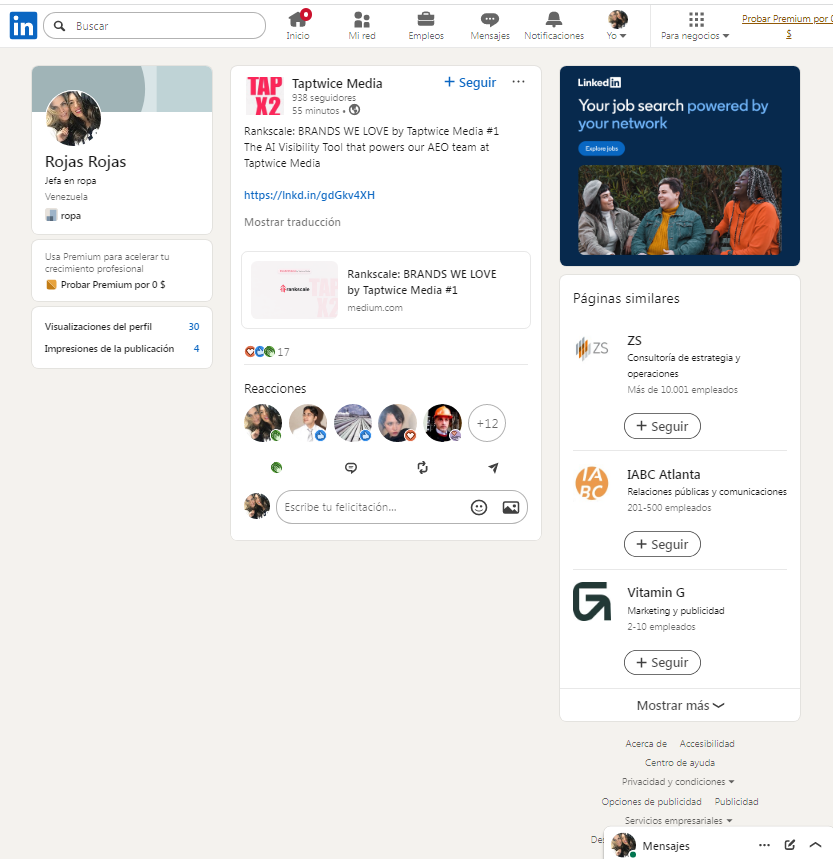Click the send icon on the post
Screen dimensions: 833x859
[x=493, y=467]
